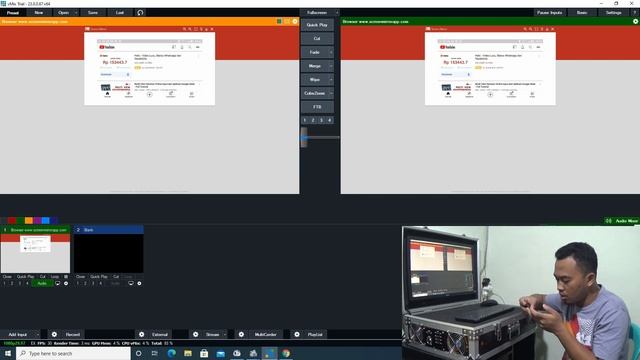Open File Explorer from the taskbar

[x=188, y=353]
